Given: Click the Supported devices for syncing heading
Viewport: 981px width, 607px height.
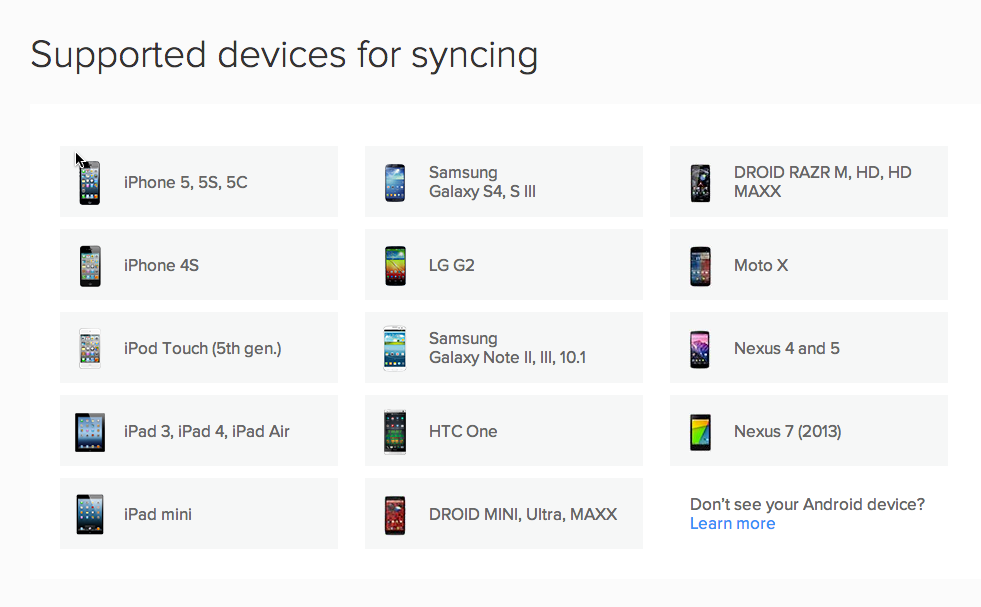Looking at the screenshot, I should [x=284, y=54].
